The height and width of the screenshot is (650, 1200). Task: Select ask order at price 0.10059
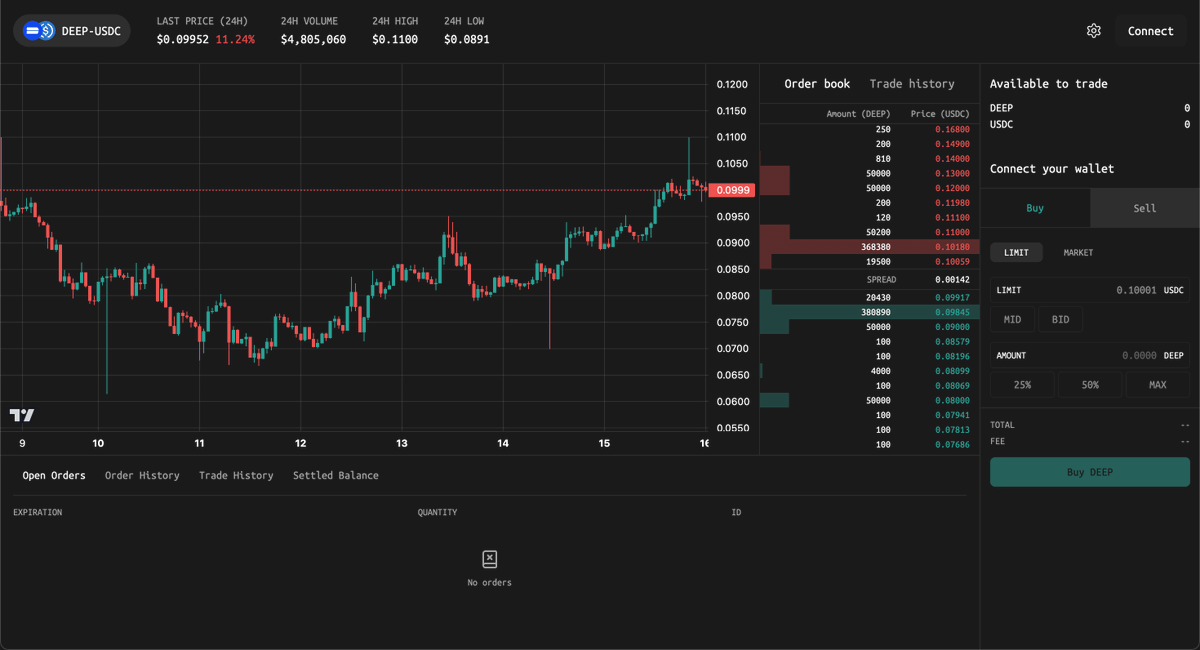pos(870,261)
